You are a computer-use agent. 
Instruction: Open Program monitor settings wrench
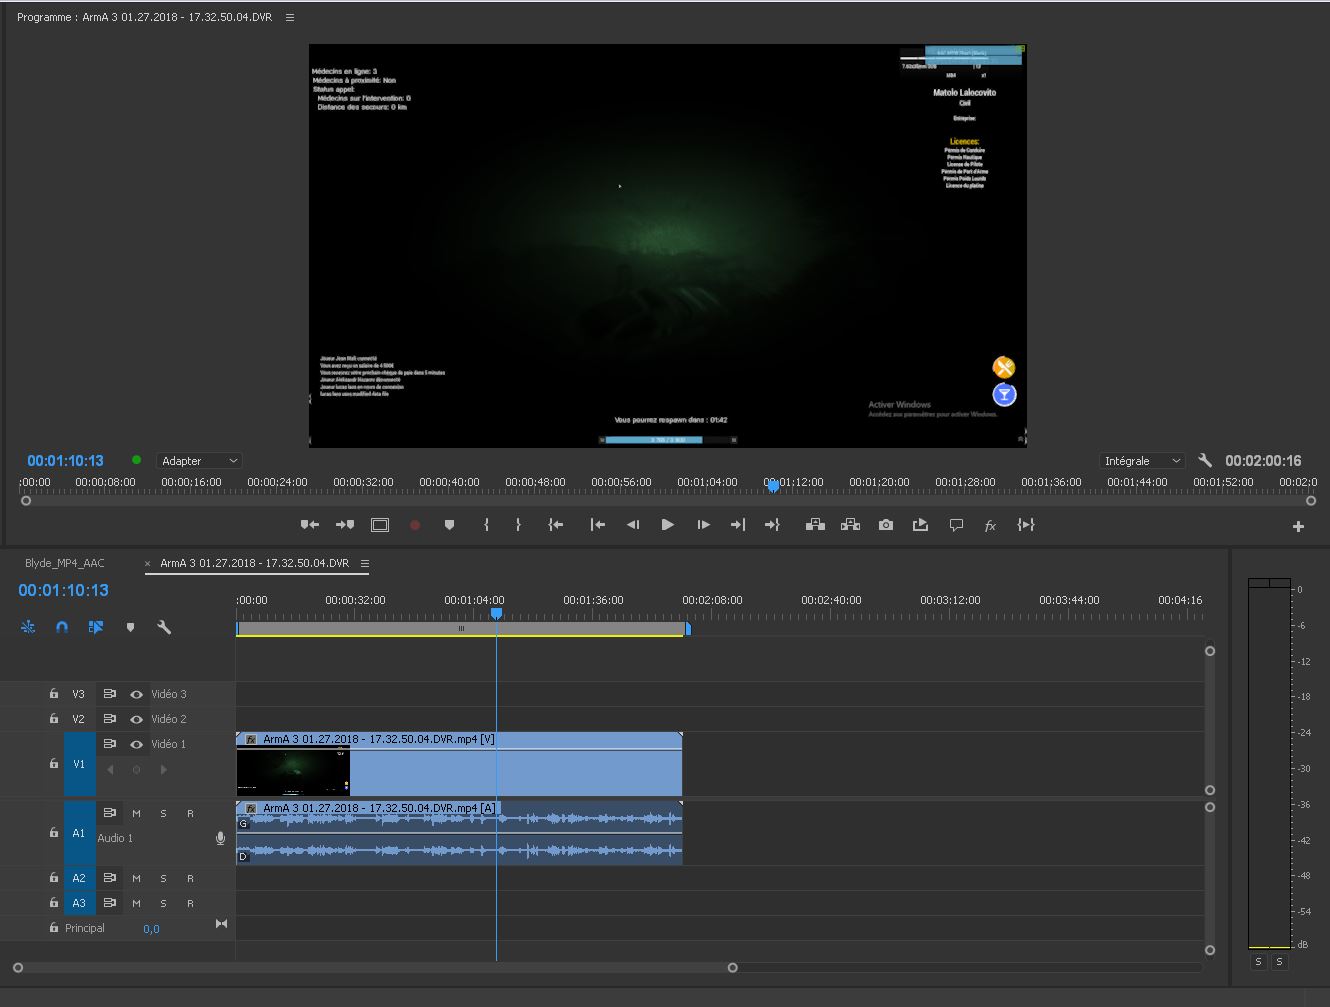tap(1205, 461)
